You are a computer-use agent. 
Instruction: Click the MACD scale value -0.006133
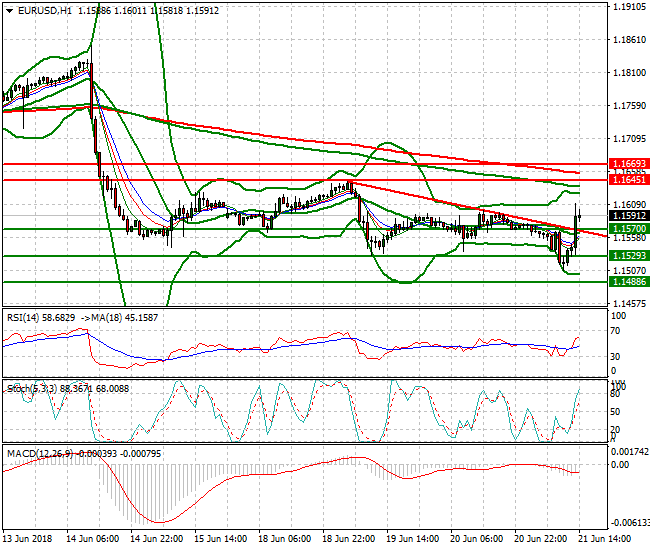[x=628, y=523]
